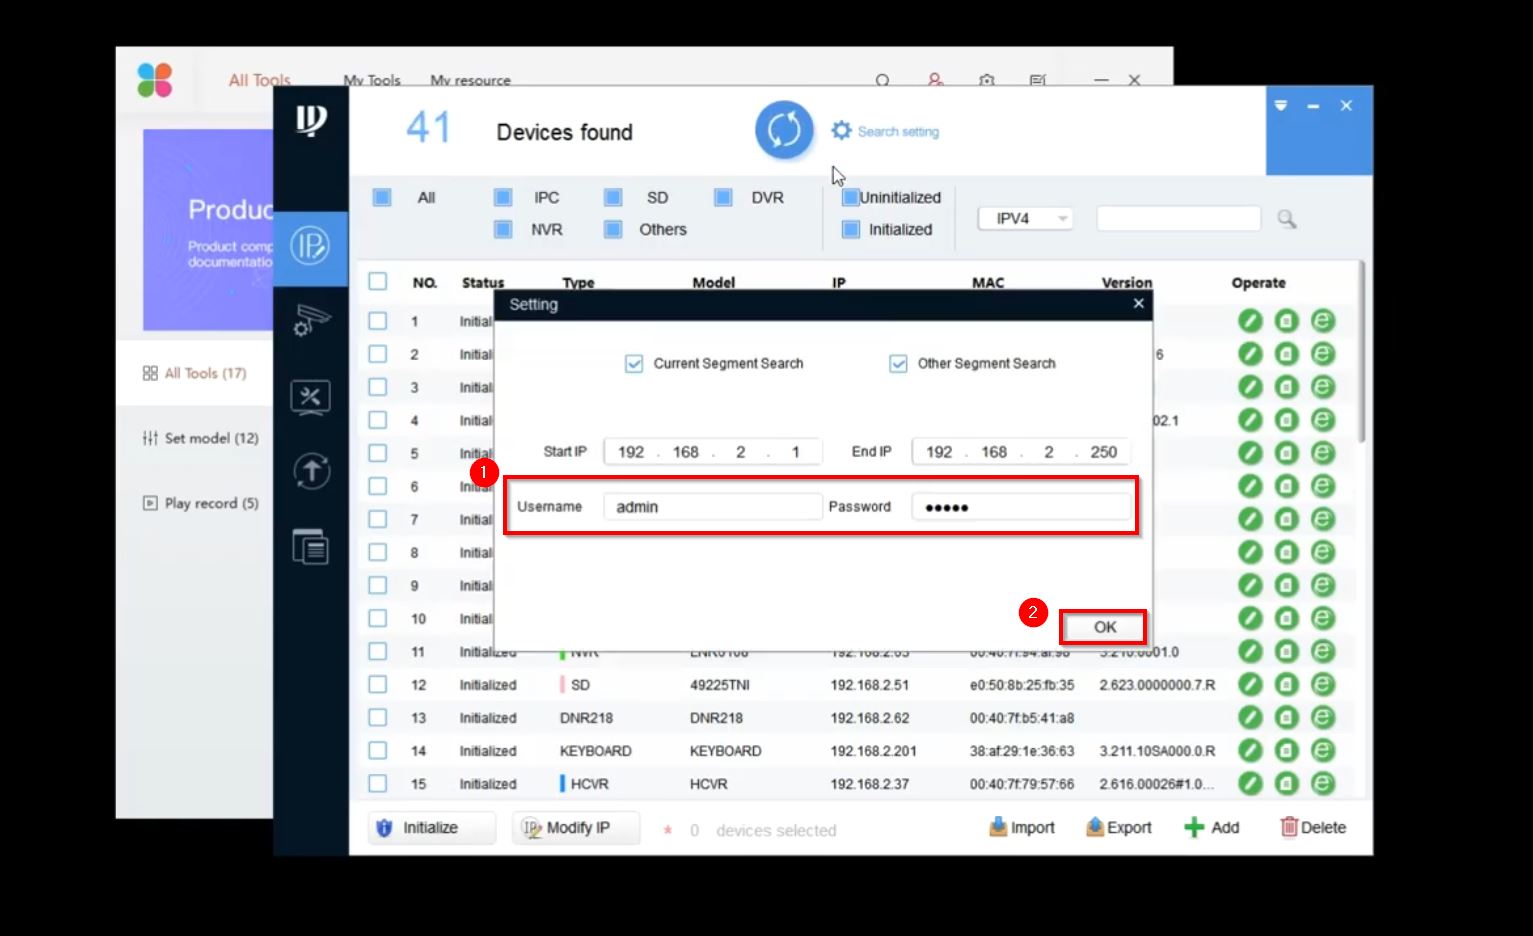The width and height of the screenshot is (1533, 936).
Task: Click the Password input field
Action: pyautogui.click(x=1021, y=507)
